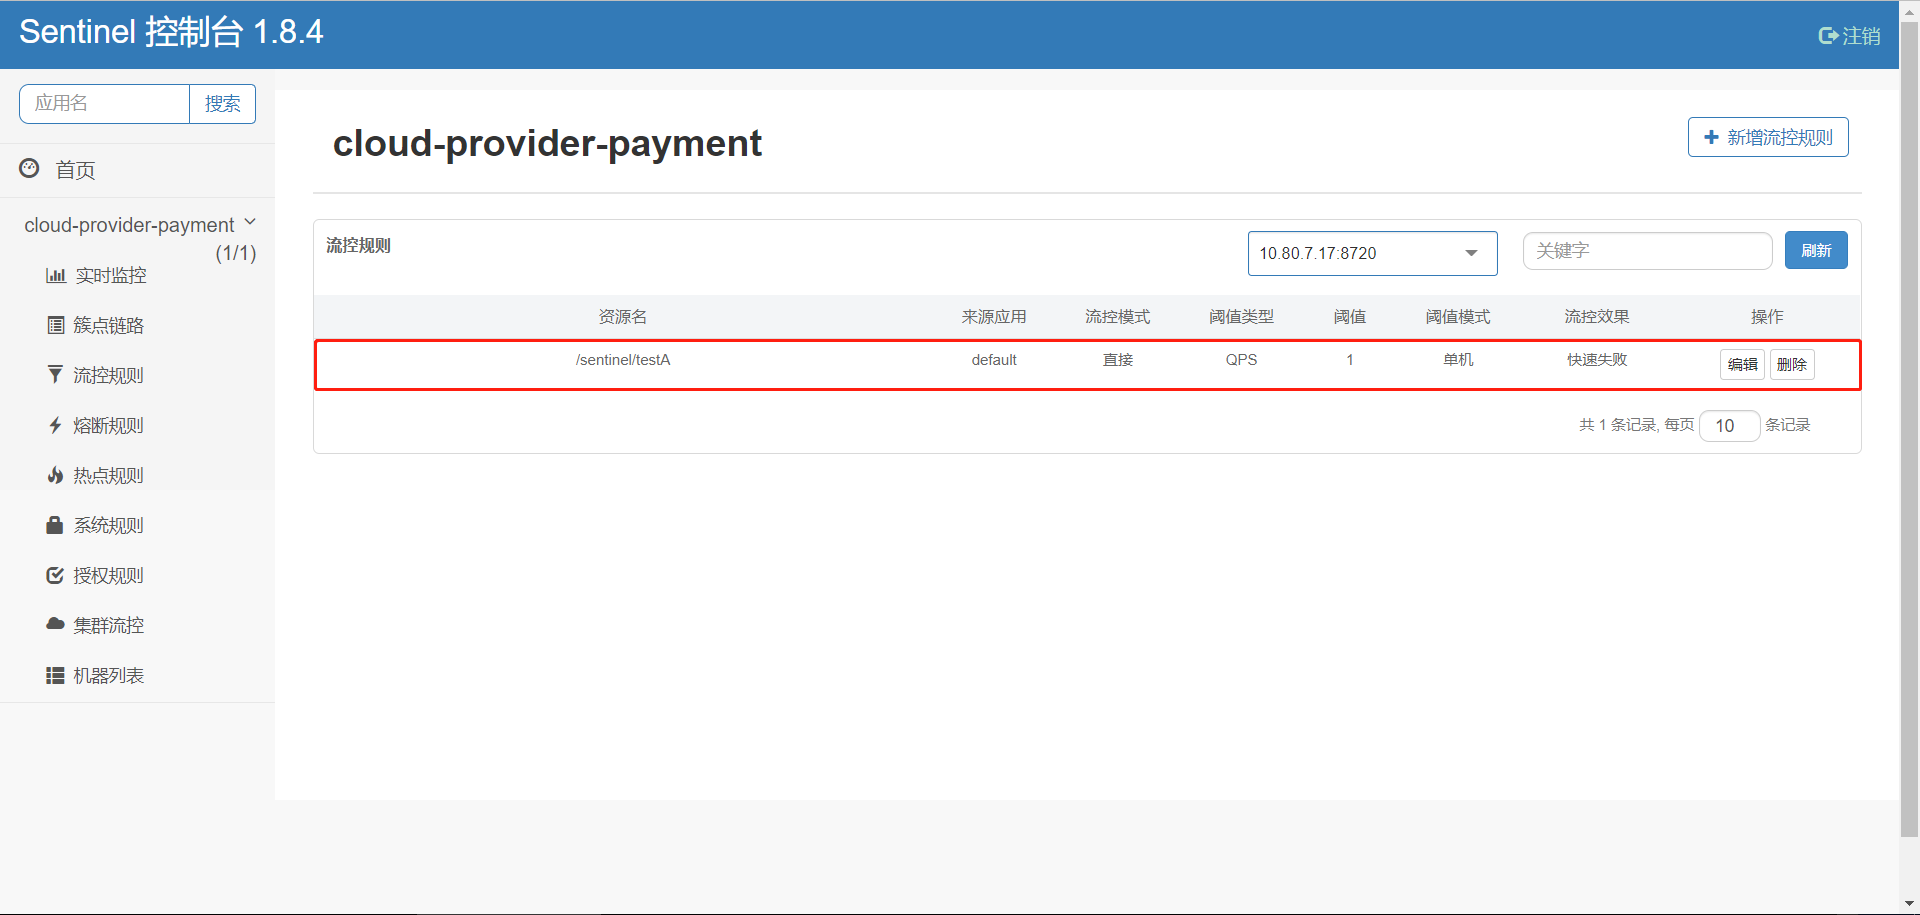The width and height of the screenshot is (1920, 915).
Task: Open 熔断规则 in the sidebar
Action: 109,425
